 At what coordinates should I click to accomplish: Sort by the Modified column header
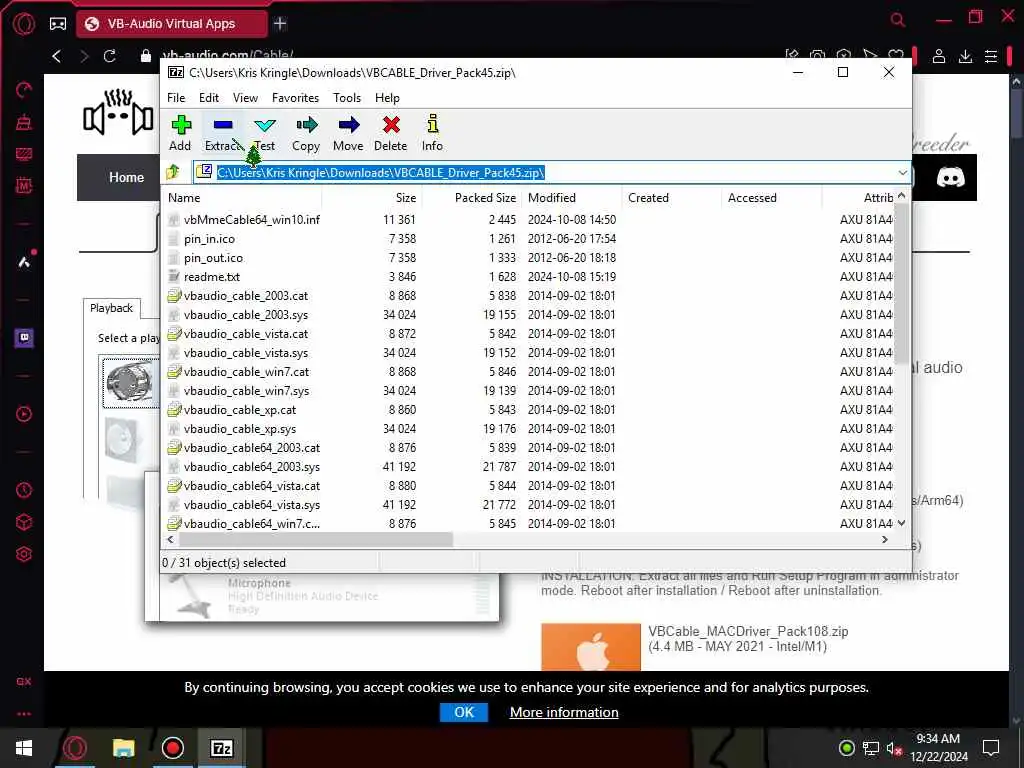point(572,198)
